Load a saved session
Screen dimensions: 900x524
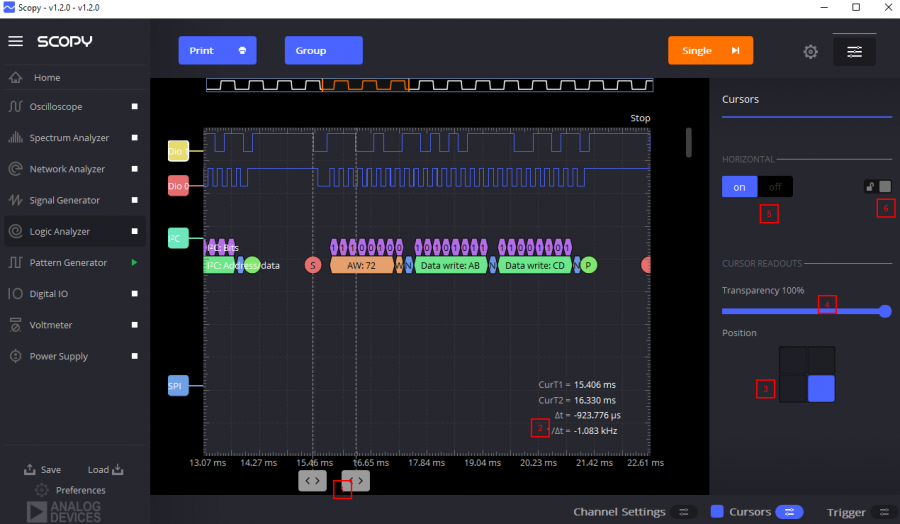106,469
